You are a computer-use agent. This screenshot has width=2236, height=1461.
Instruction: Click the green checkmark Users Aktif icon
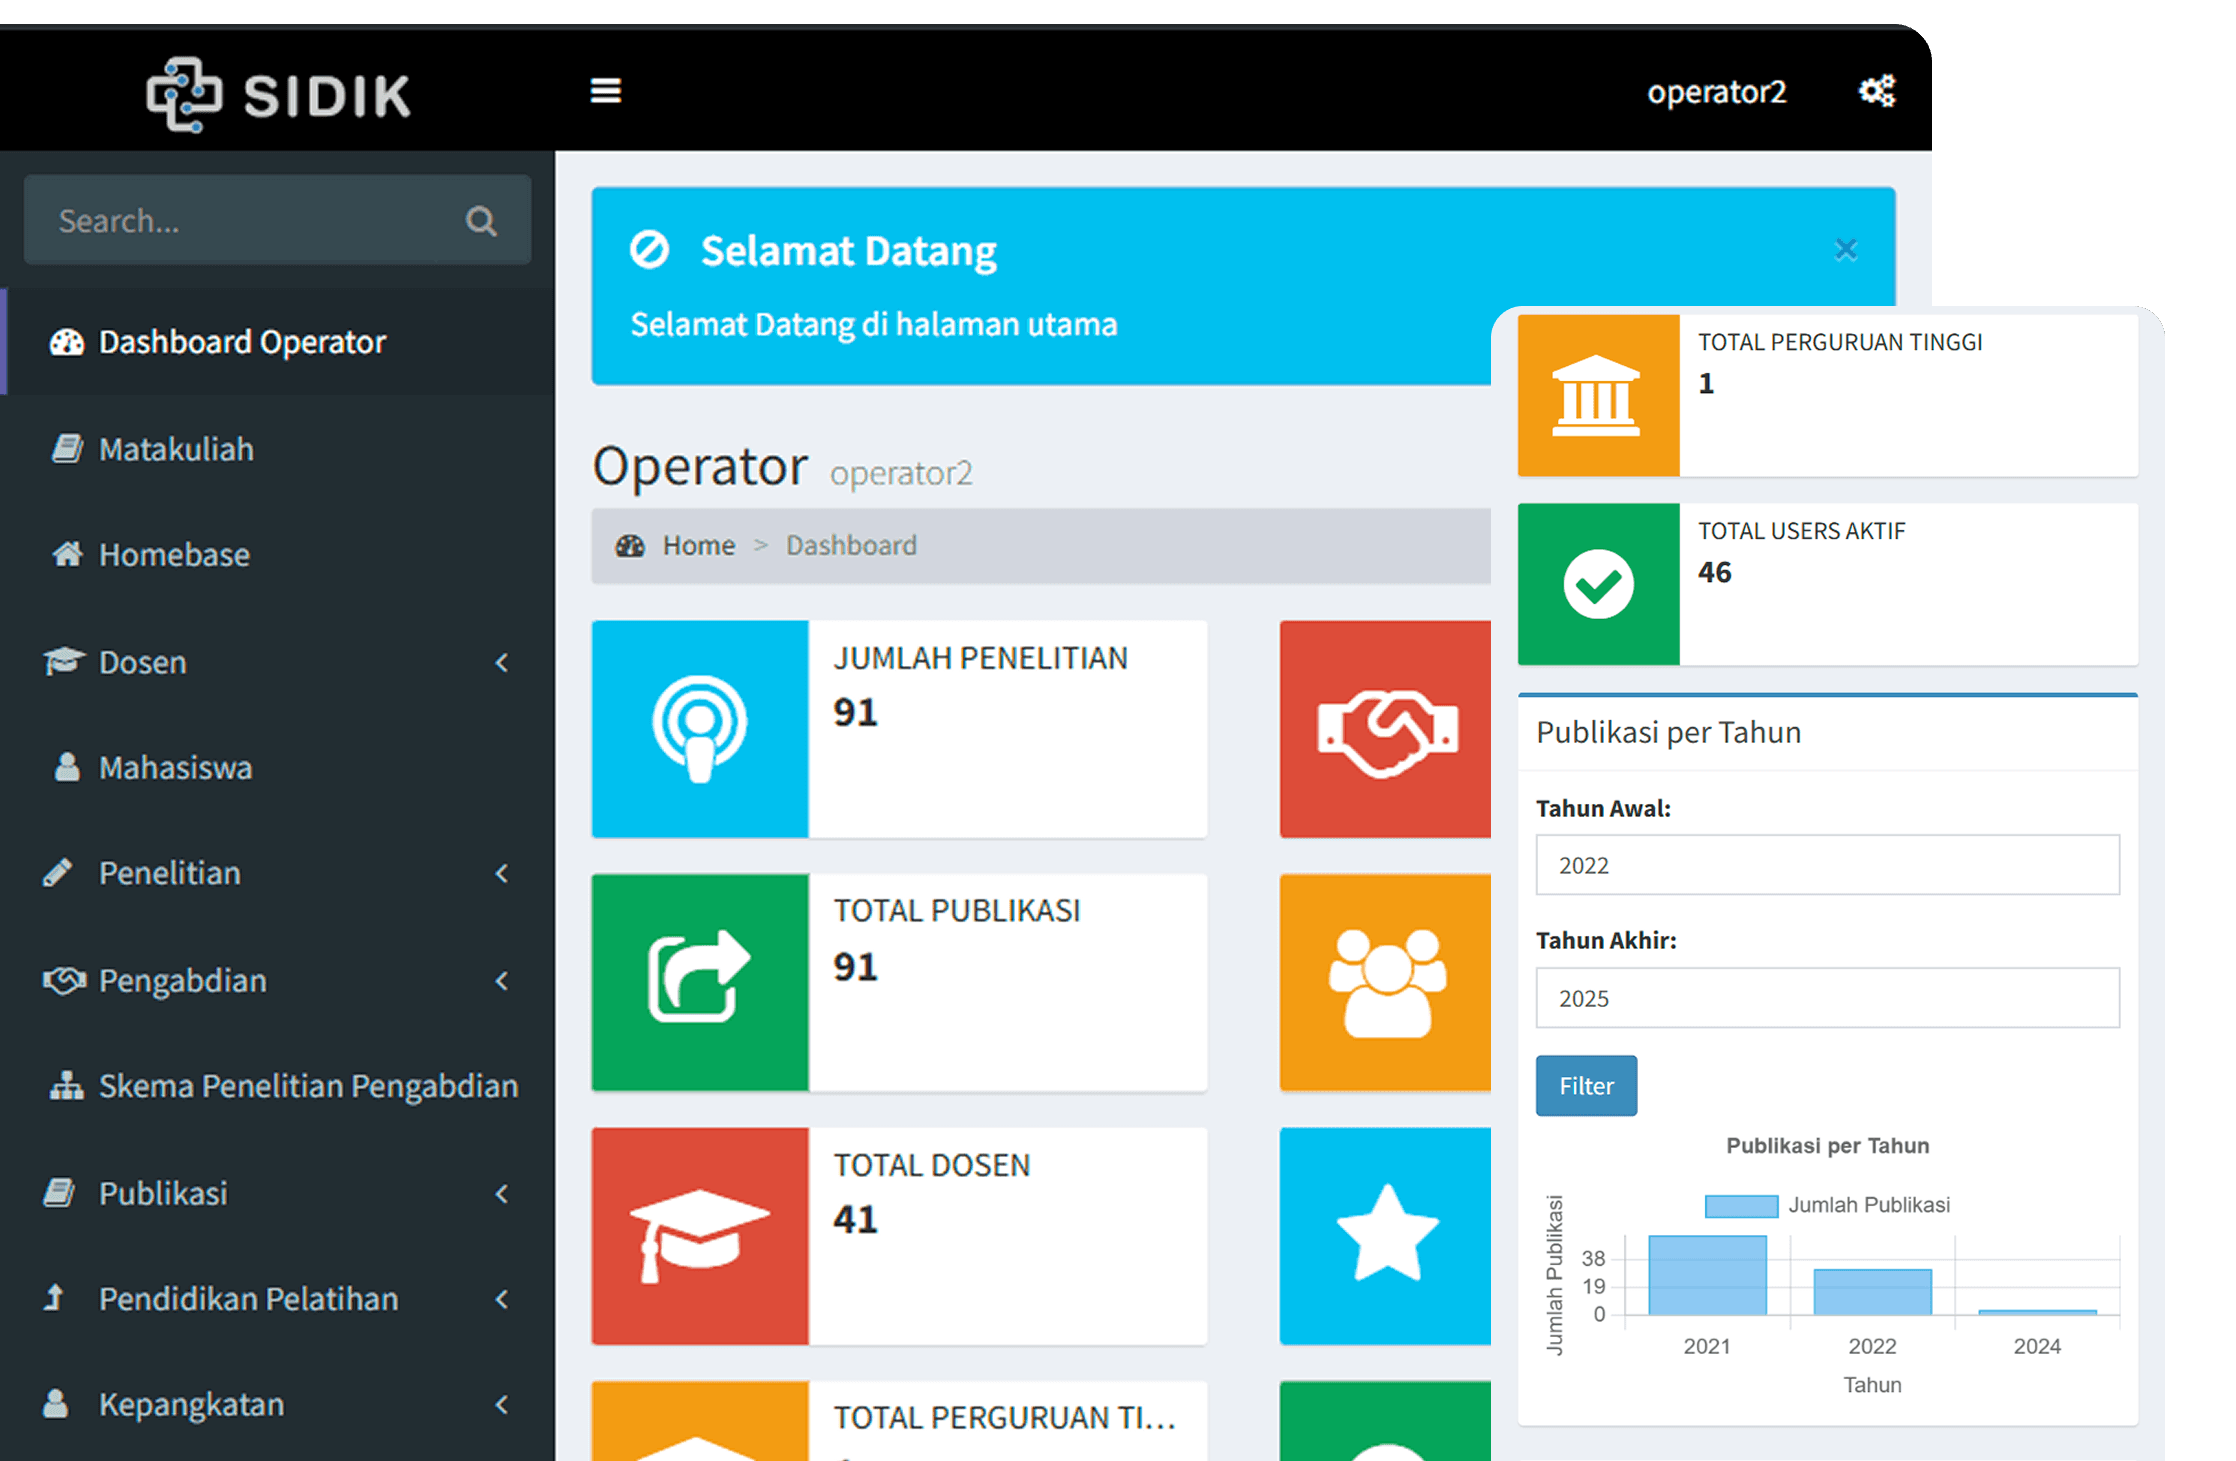click(x=1598, y=584)
